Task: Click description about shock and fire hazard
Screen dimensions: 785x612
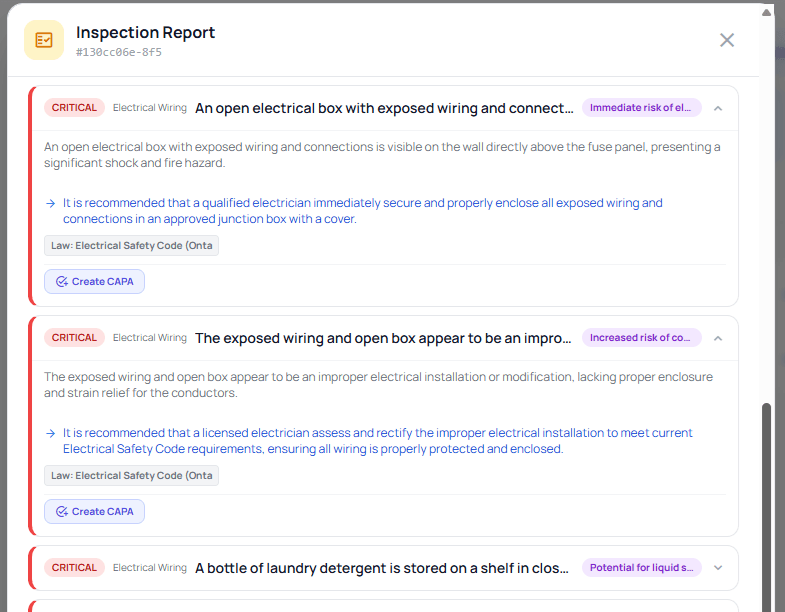Action: pos(382,155)
